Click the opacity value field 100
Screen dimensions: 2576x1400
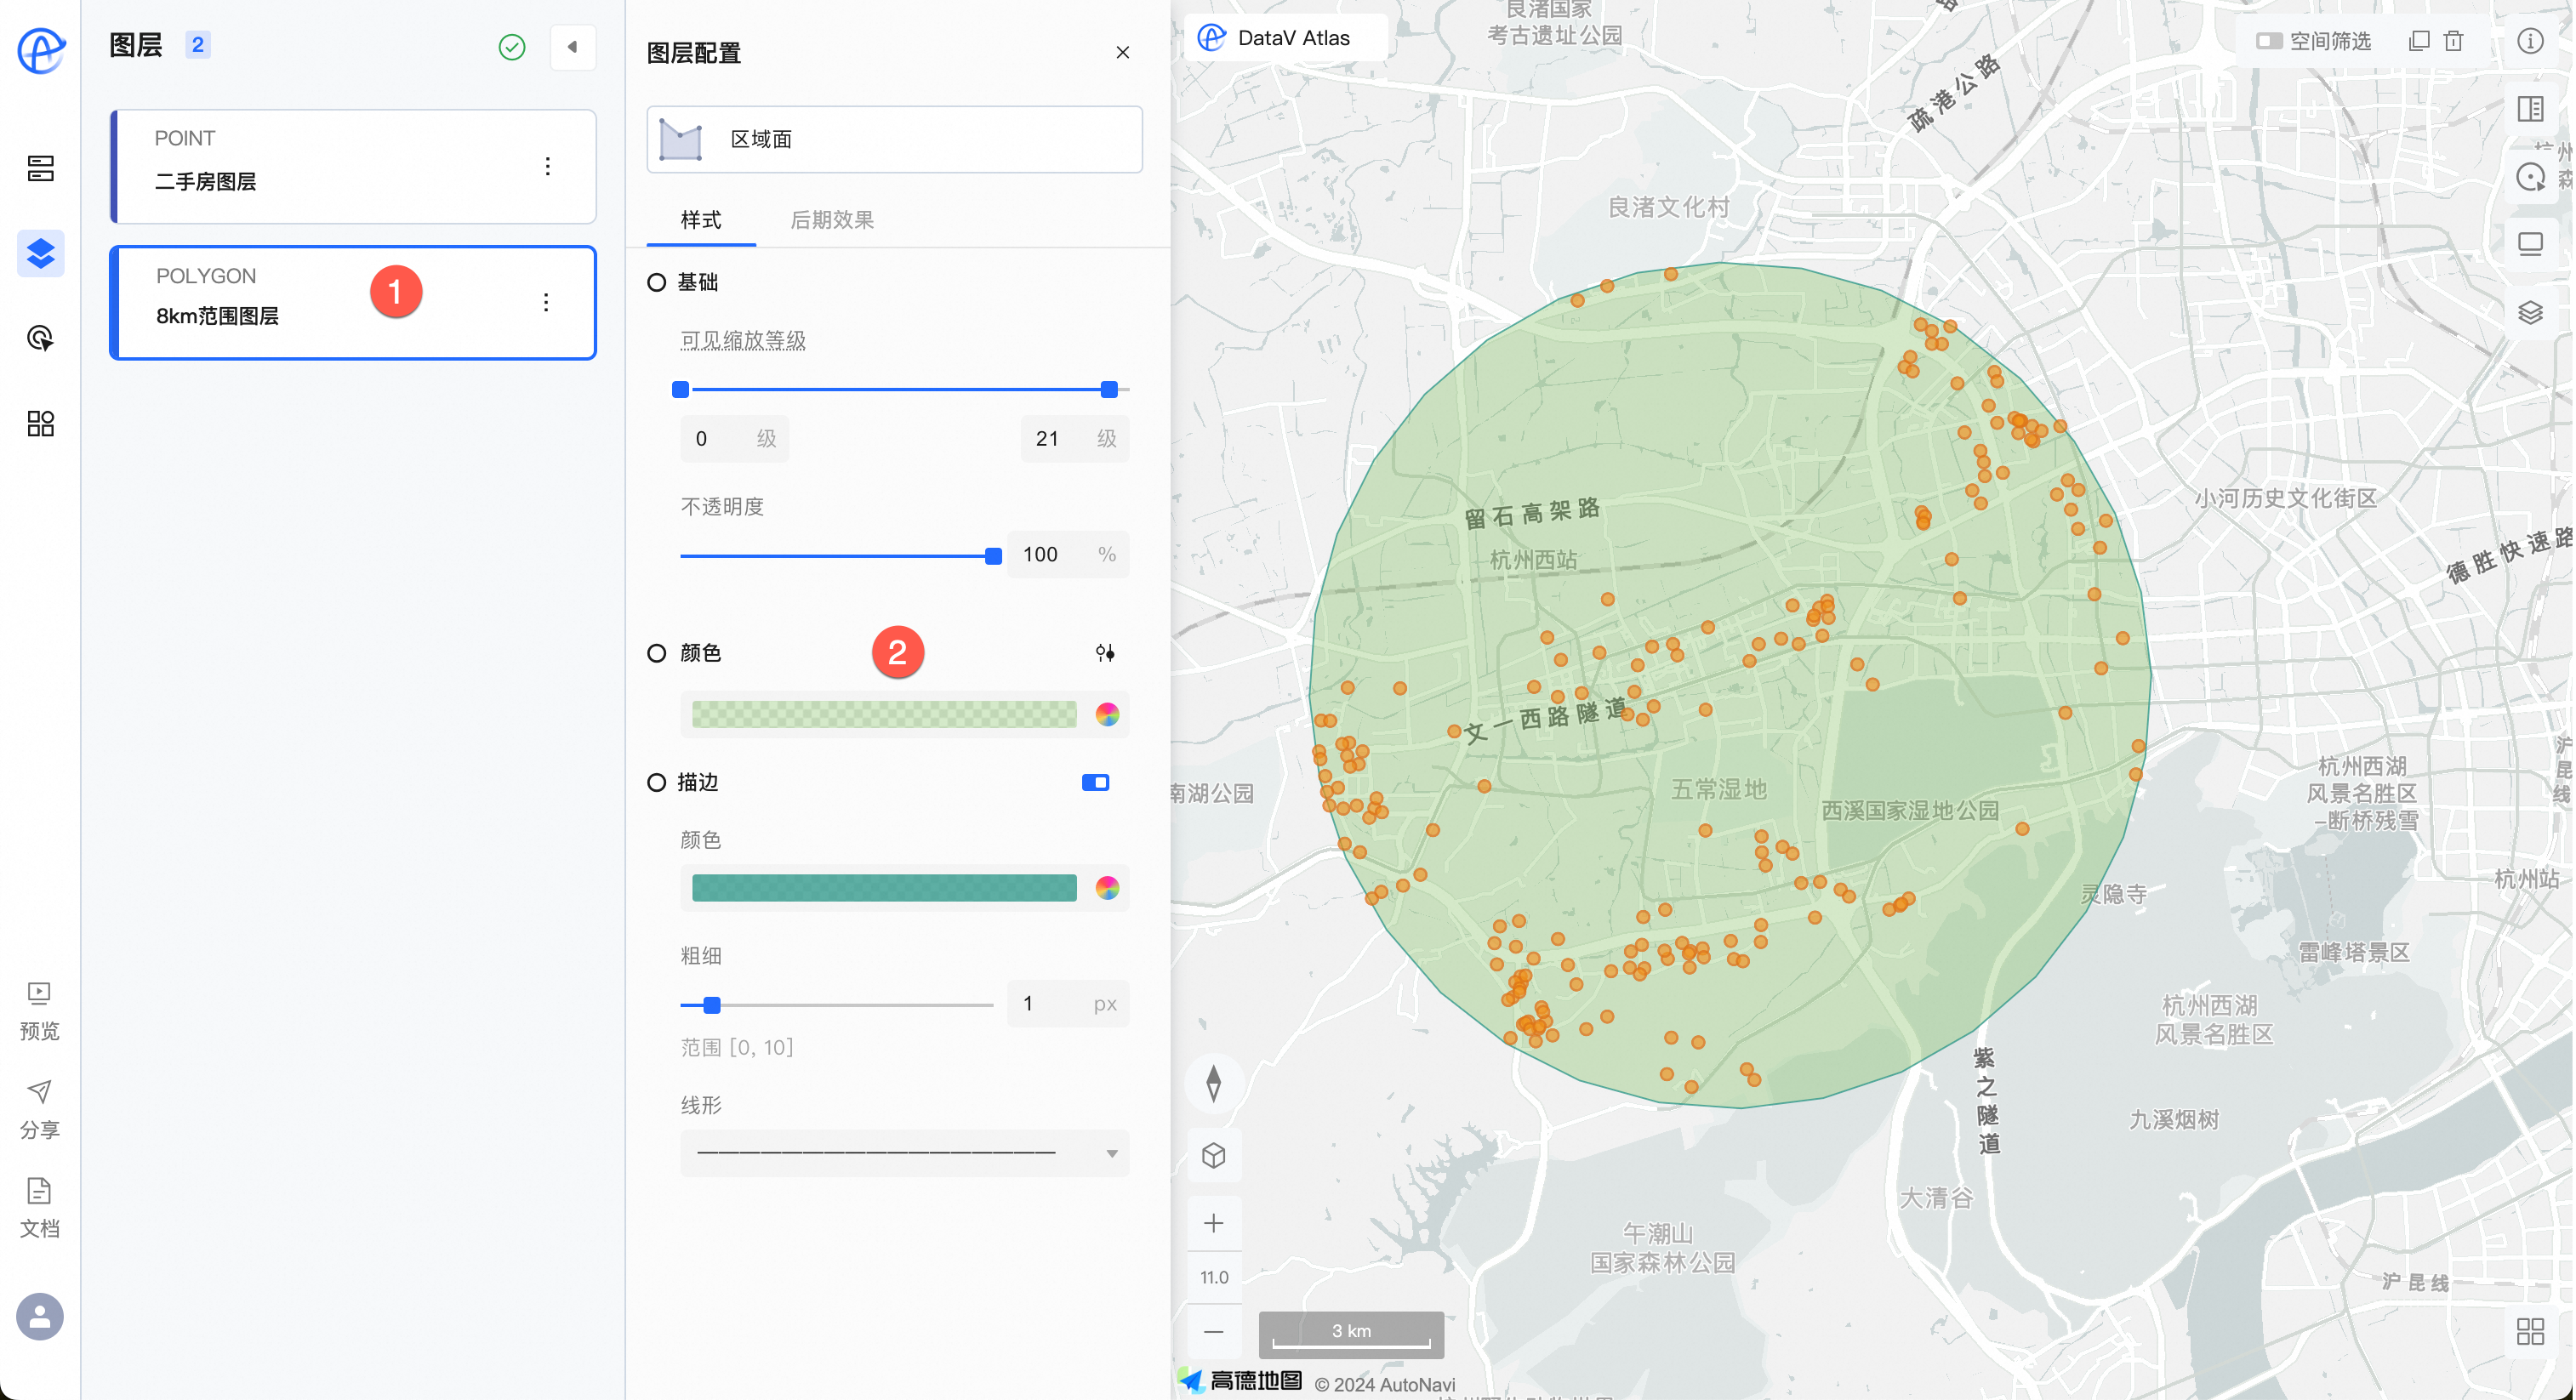pyautogui.click(x=1068, y=555)
